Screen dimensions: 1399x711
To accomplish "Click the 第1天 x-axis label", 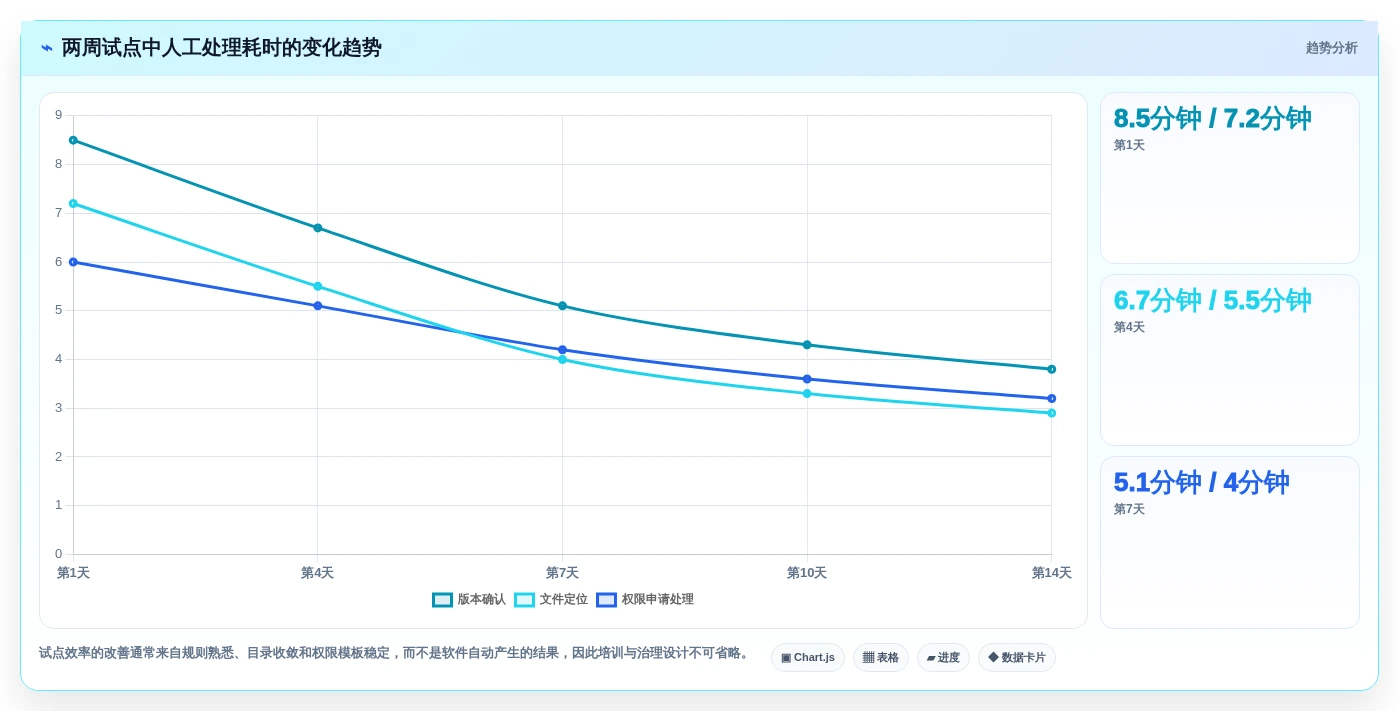I will [x=73, y=573].
